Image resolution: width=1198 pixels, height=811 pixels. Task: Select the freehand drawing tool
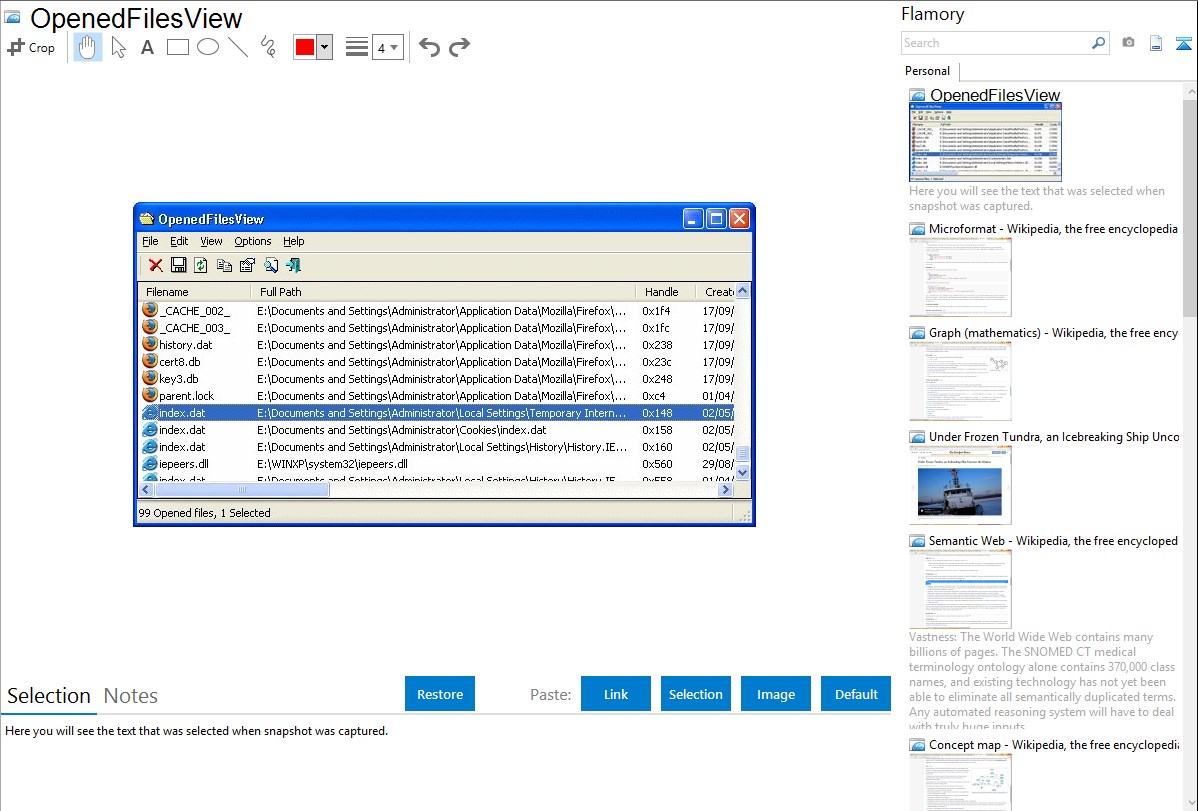click(268, 47)
